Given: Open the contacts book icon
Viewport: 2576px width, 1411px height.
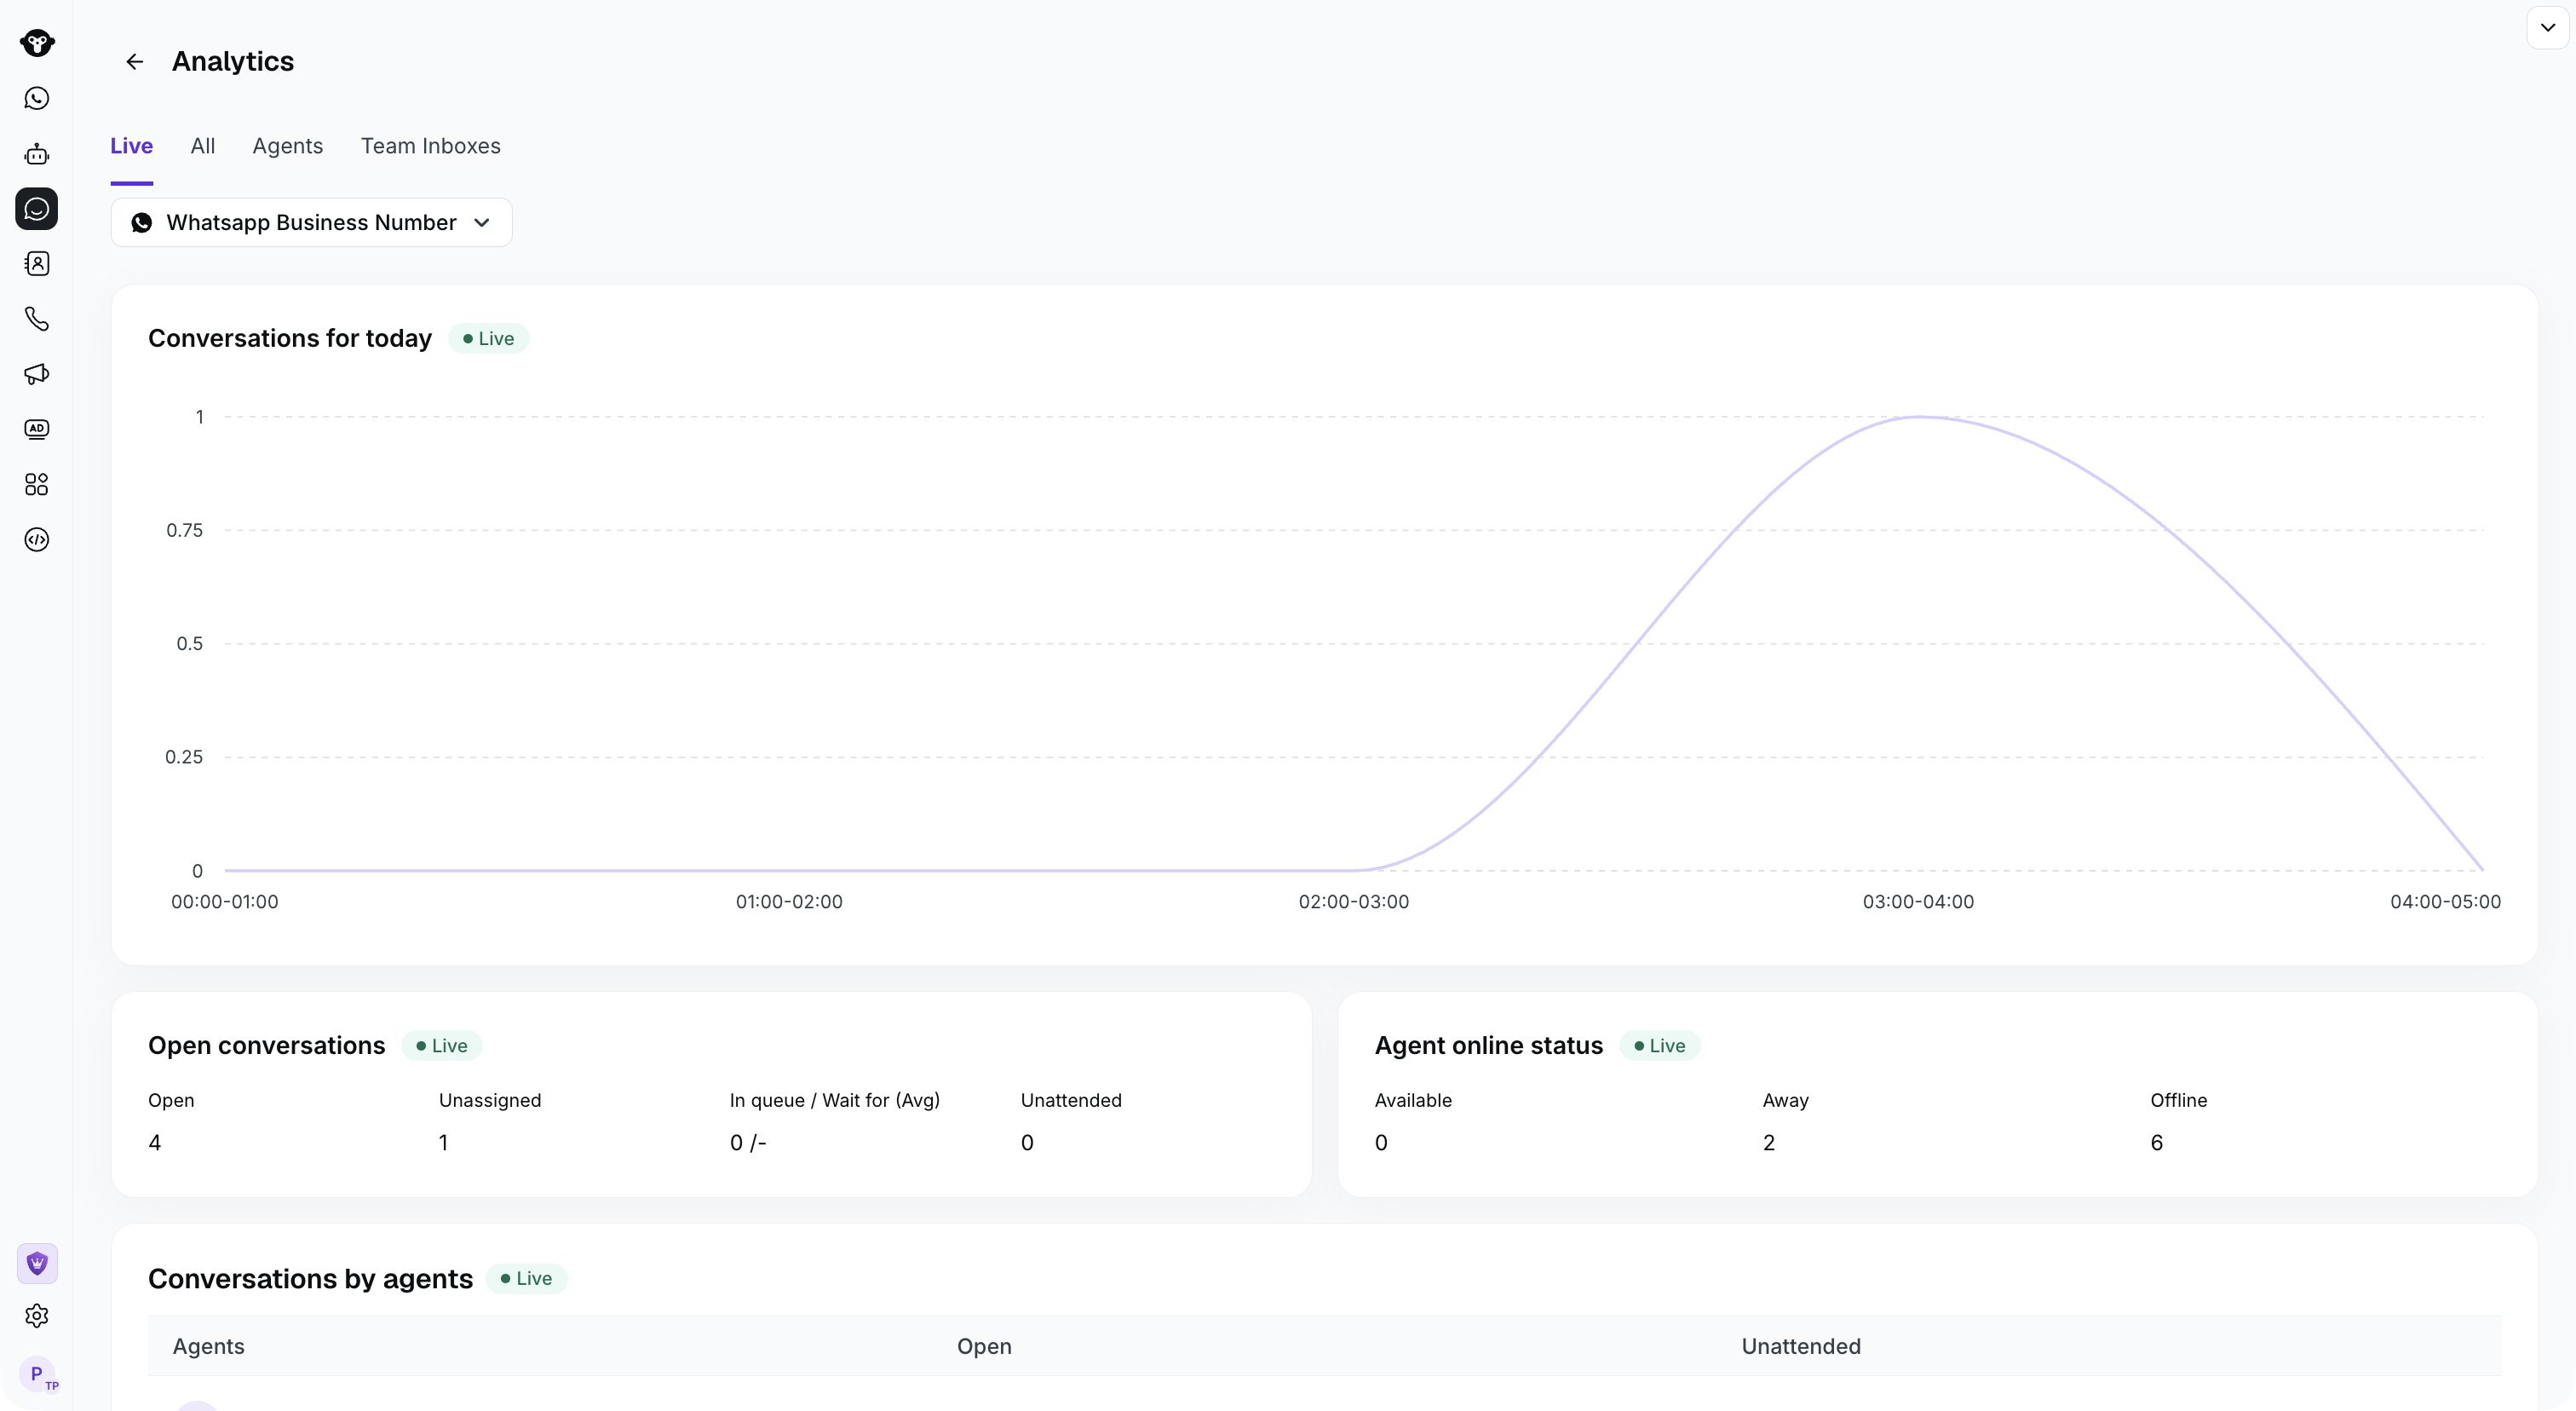Looking at the screenshot, I should 37,264.
